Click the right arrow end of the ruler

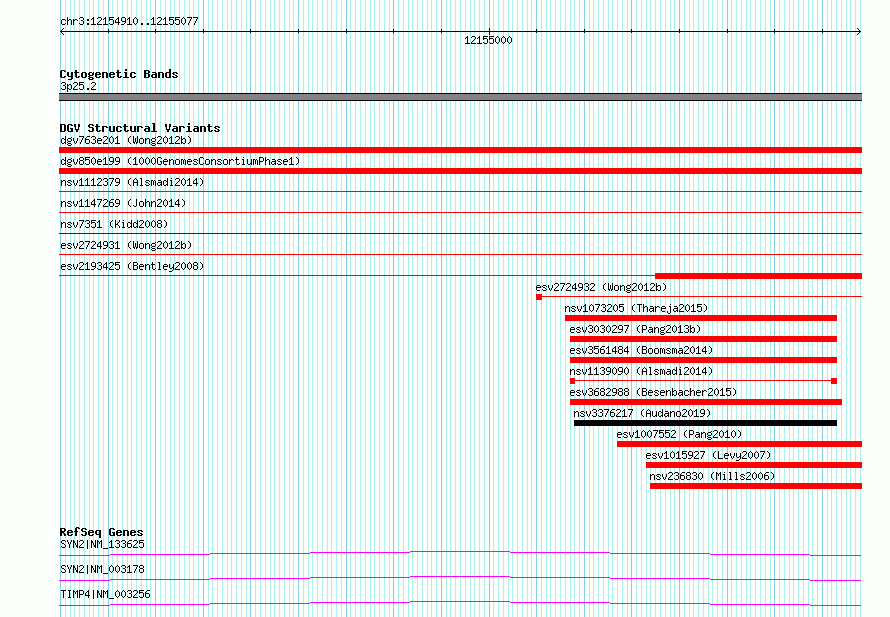click(x=859, y=32)
